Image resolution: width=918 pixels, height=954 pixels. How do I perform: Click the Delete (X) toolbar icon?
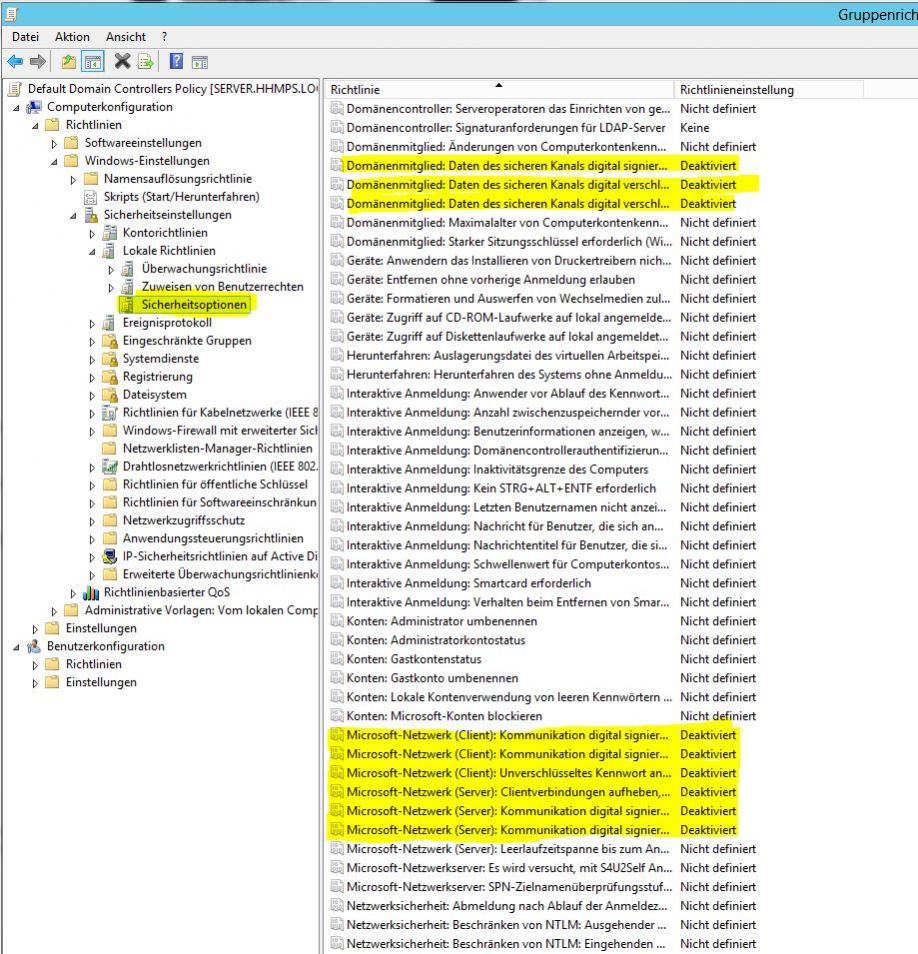(122, 61)
